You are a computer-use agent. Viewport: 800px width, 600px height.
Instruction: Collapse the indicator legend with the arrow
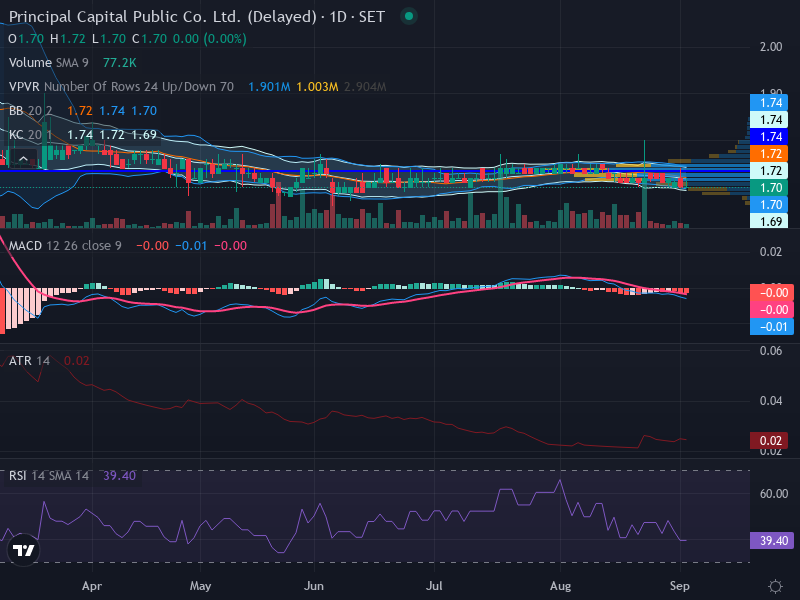[23, 159]
